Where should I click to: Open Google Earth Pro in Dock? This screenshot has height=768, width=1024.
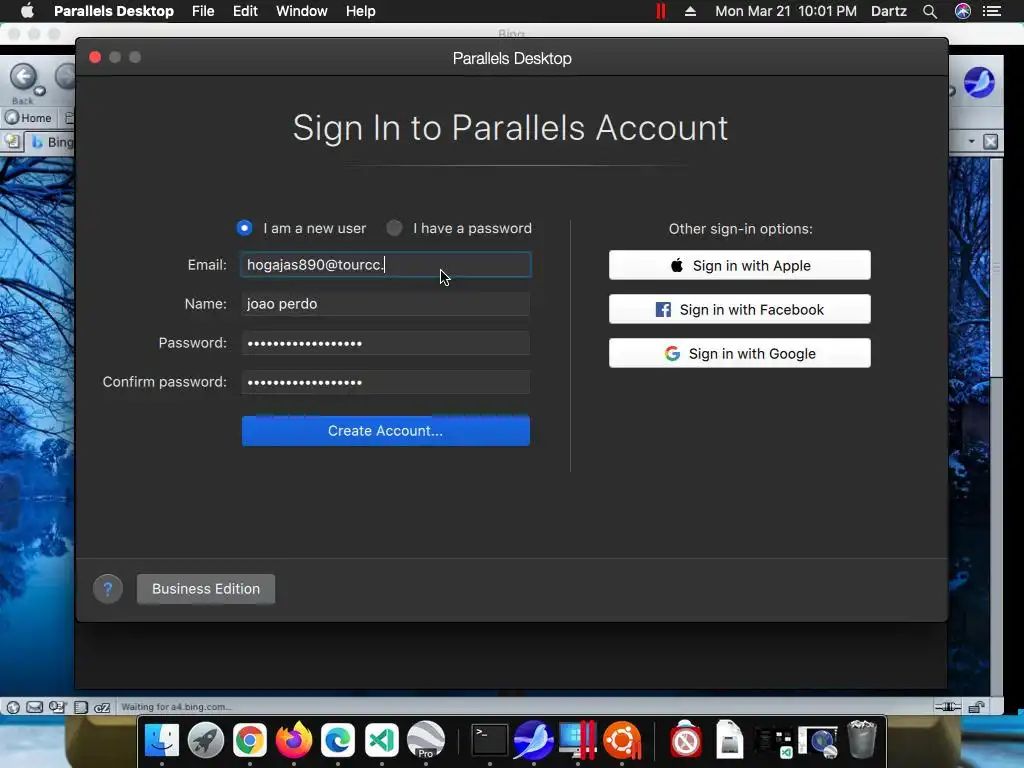pyautogui.click(x=426, y=740)
